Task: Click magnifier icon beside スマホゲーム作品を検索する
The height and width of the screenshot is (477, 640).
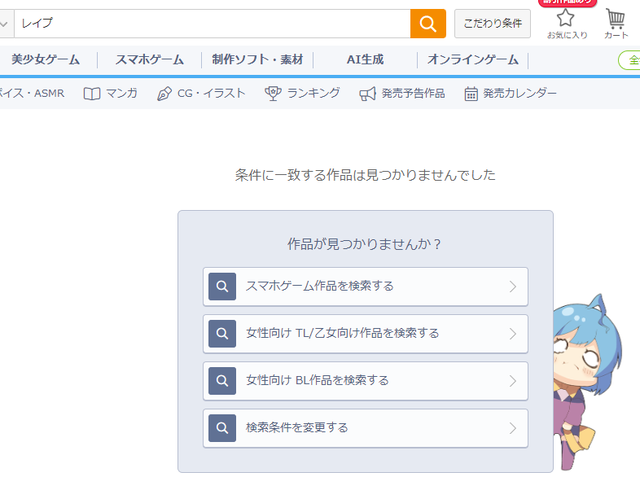Action: pos(222,286)
